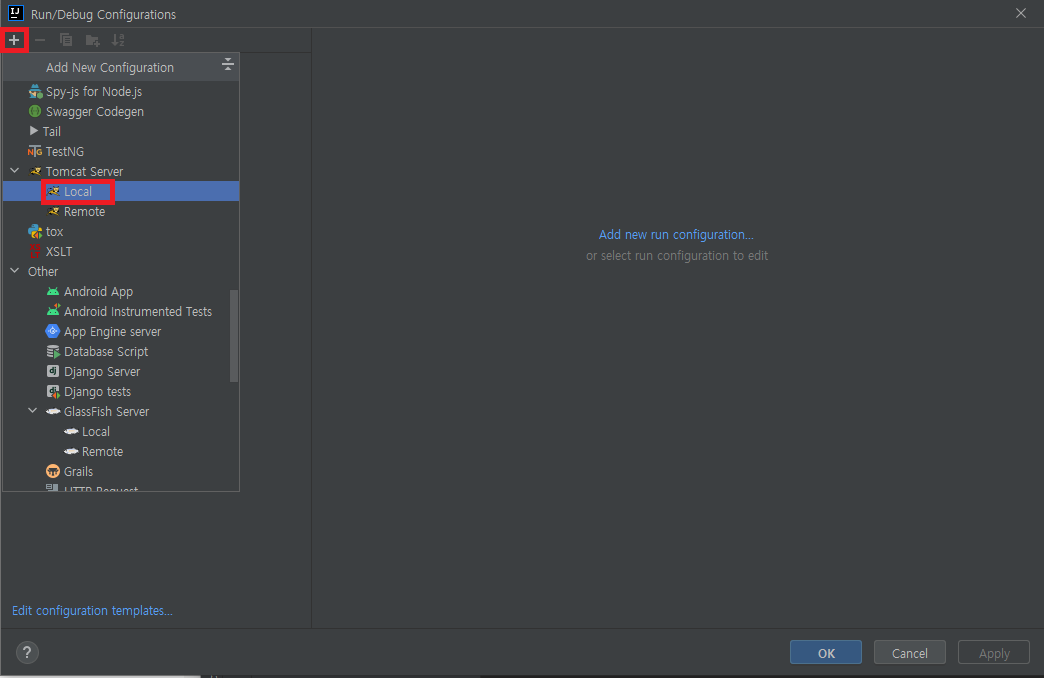1044x678 pixels.
Task: Click the tox python icon
Action: point(35,231)
